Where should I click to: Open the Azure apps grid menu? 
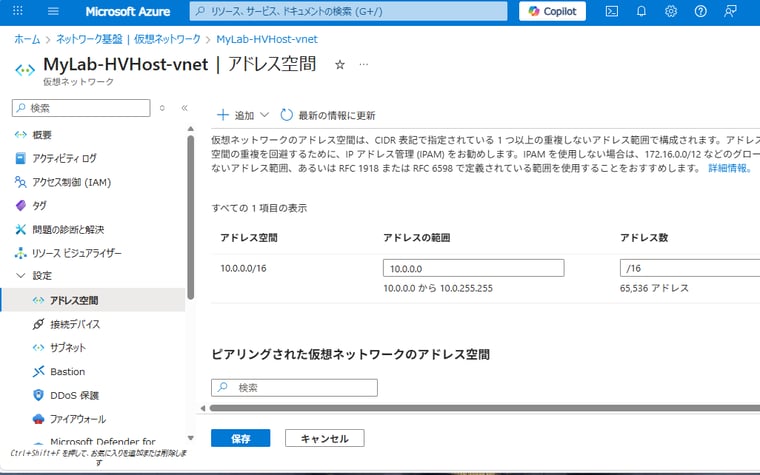(17, 11)
